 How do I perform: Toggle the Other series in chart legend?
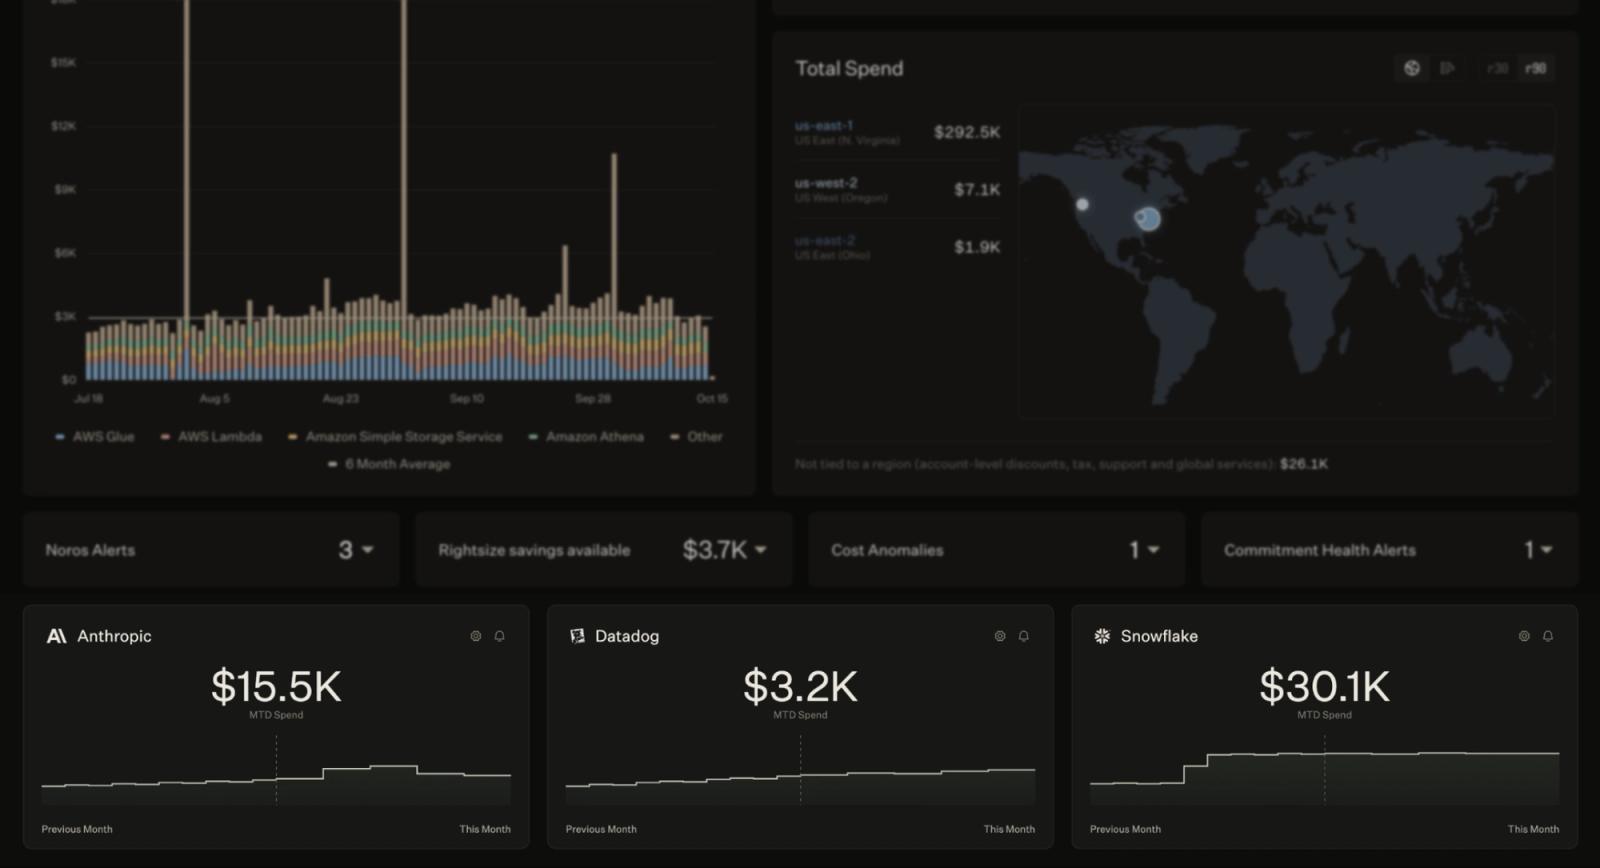click(x=696, y=437)
